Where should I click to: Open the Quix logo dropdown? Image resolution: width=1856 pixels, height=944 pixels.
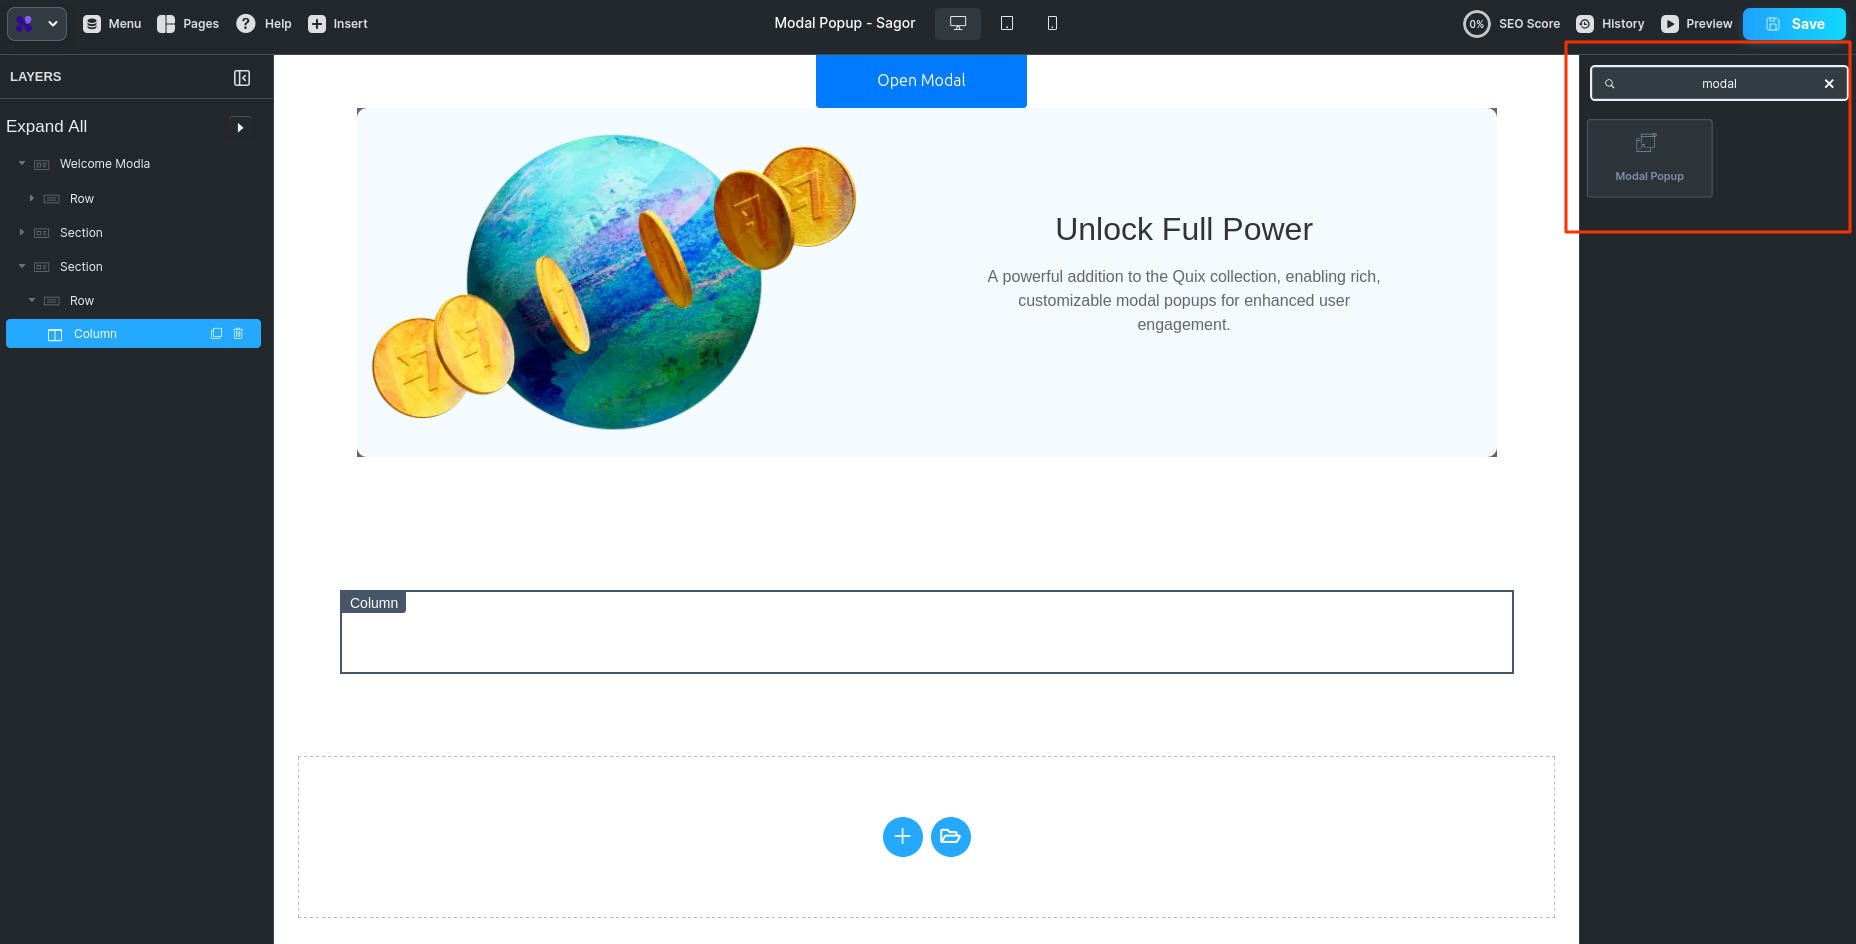click(x=37, y=24)
